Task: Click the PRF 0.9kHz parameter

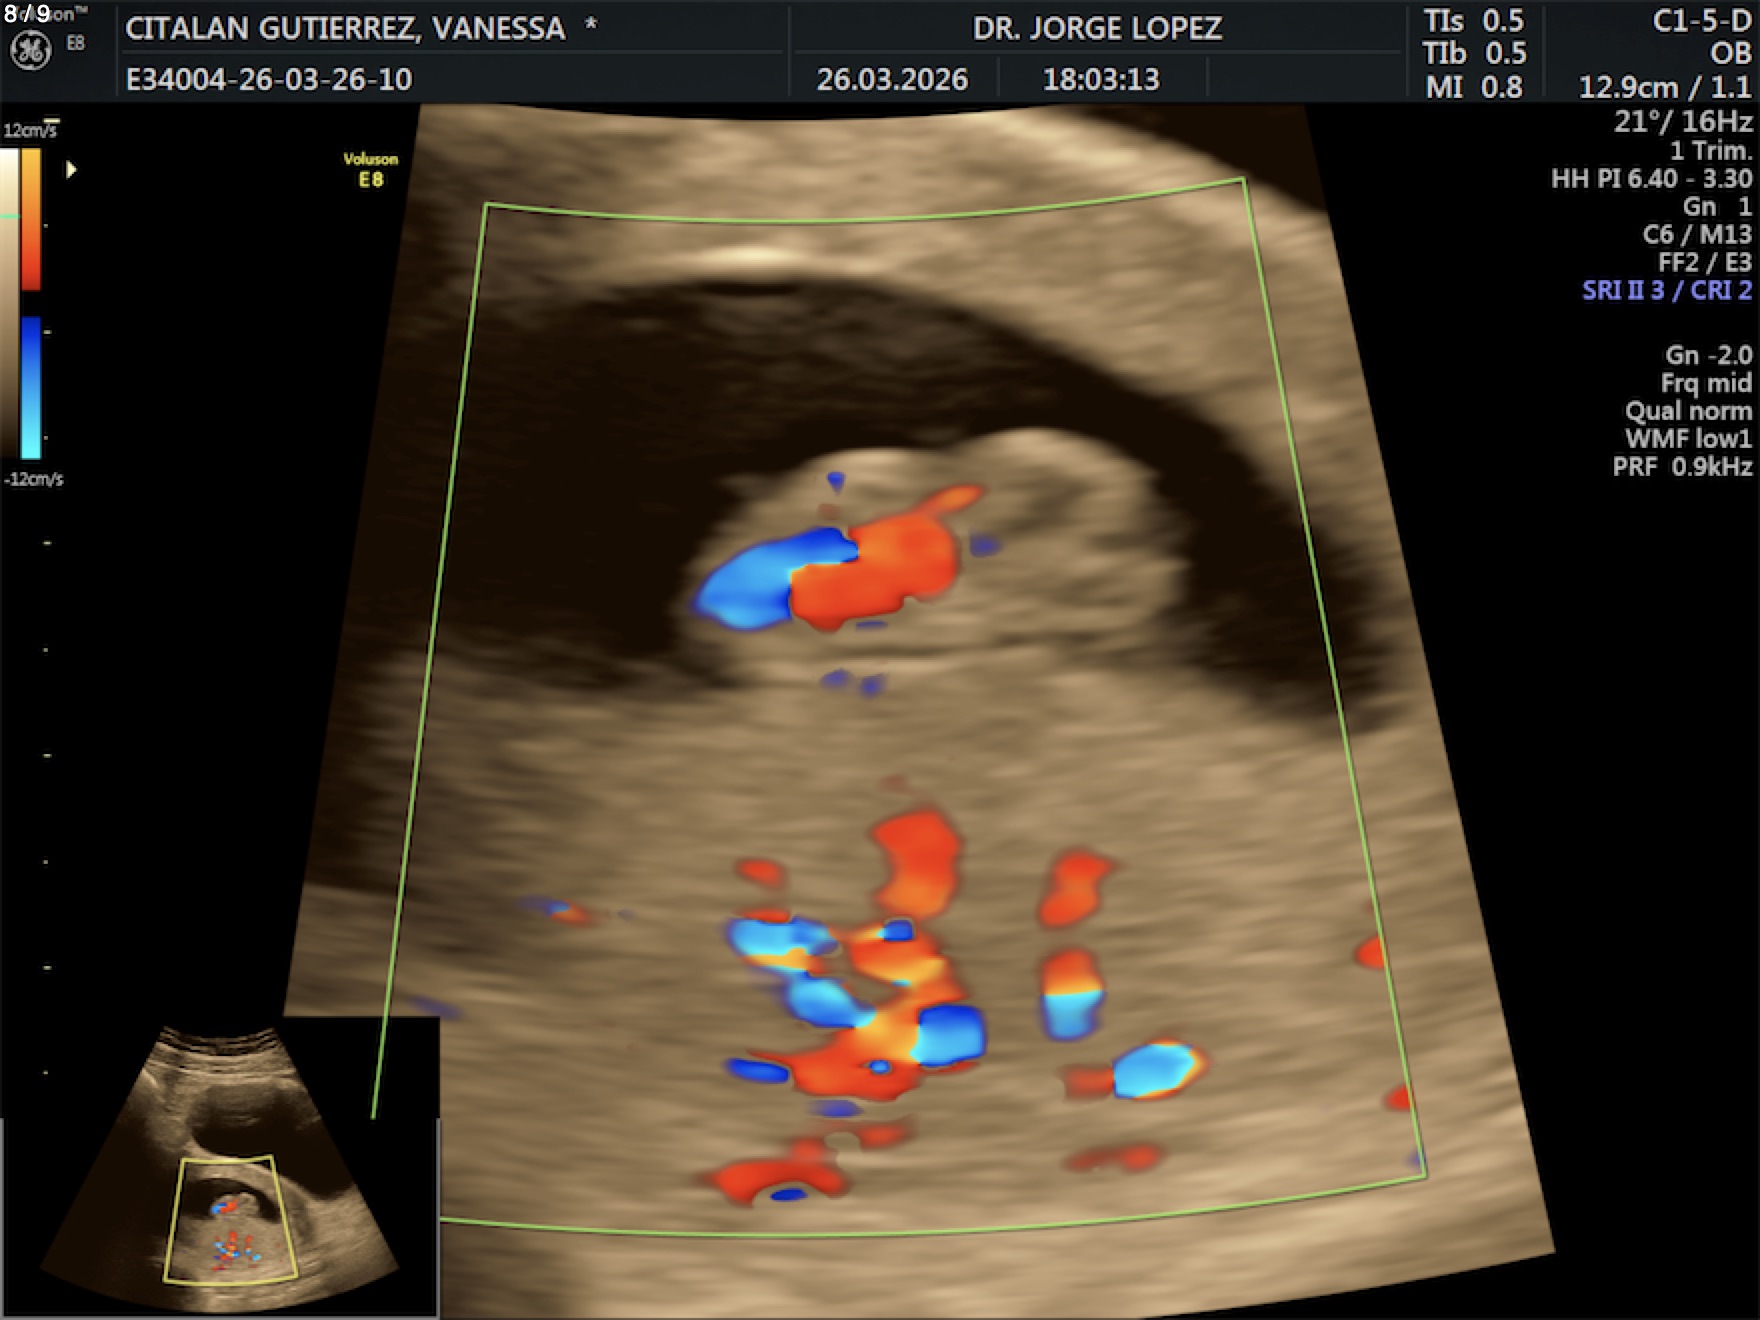Action: pyautogui.click(x=1682, y=467)
